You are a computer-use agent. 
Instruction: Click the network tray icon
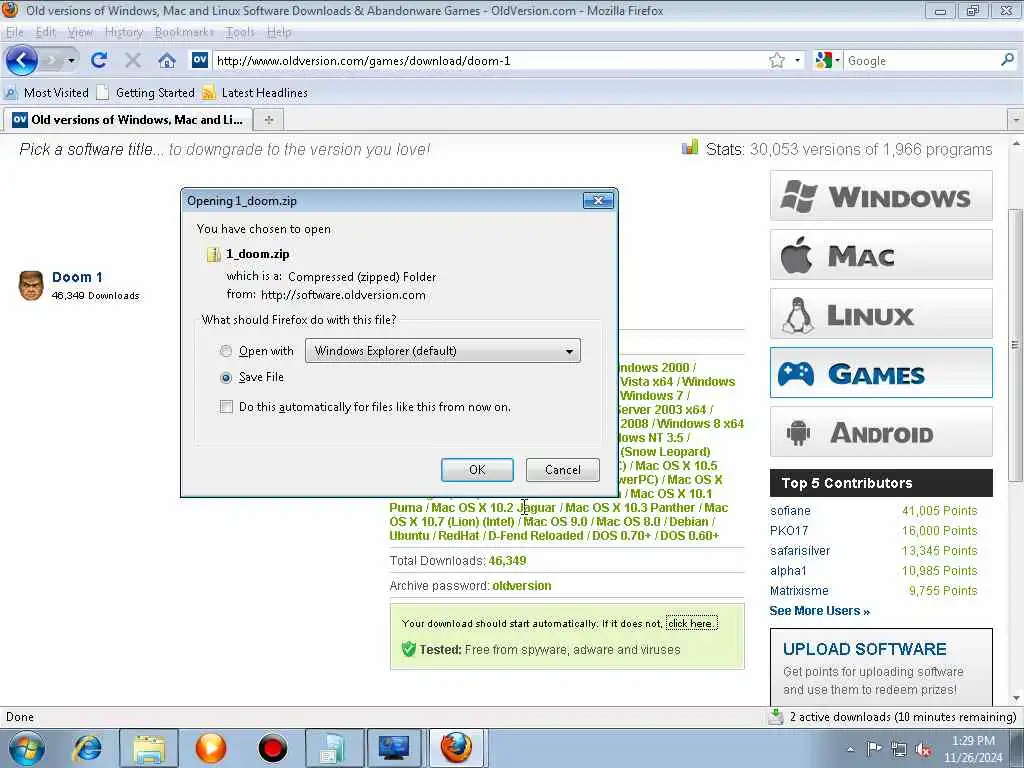899,749
